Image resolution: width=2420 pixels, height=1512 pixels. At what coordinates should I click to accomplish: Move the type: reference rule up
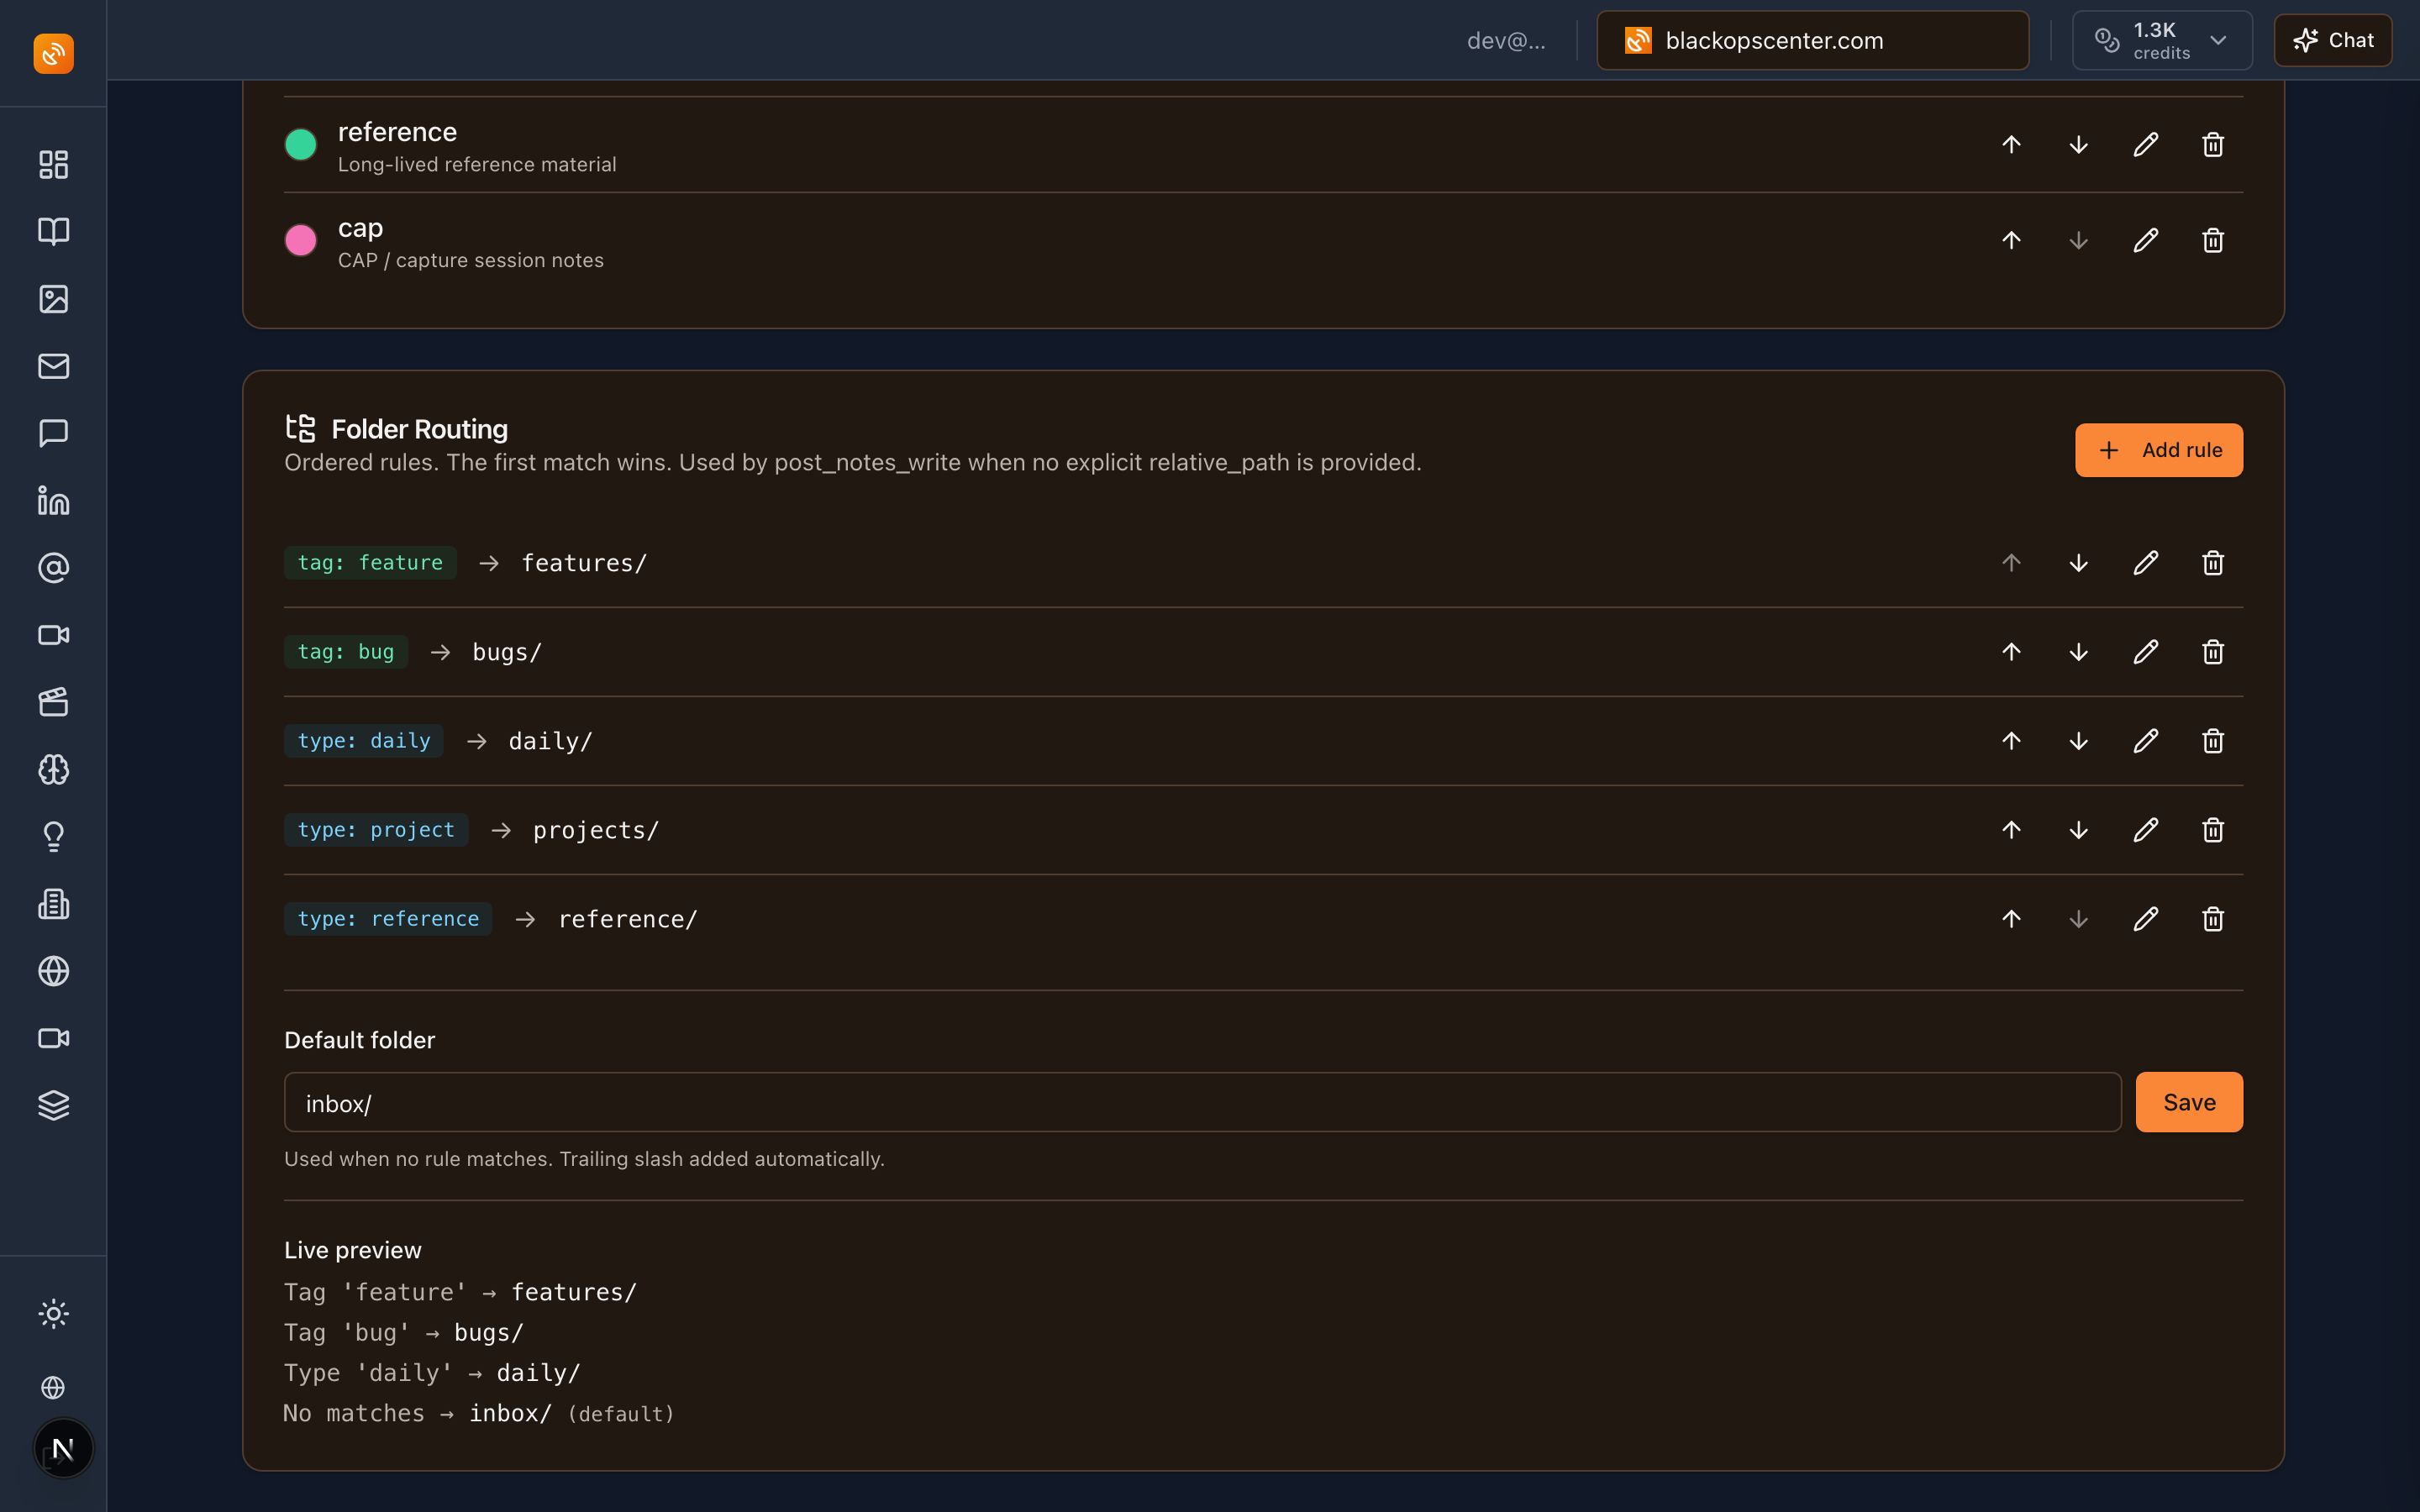tap(2011, 919)
